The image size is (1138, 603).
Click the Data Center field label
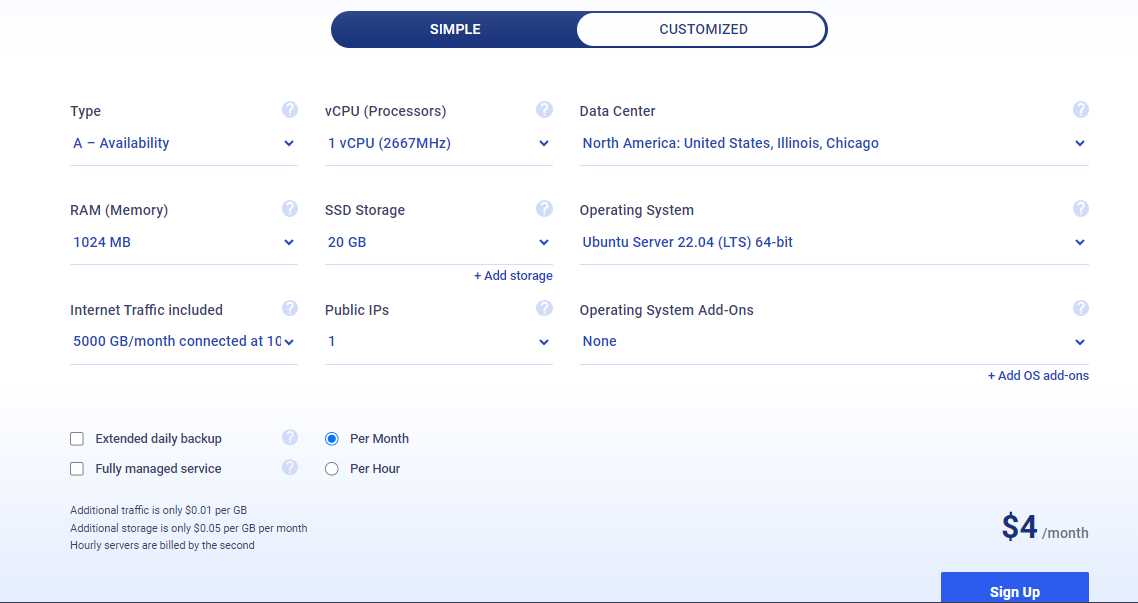(x=618, y=111)
